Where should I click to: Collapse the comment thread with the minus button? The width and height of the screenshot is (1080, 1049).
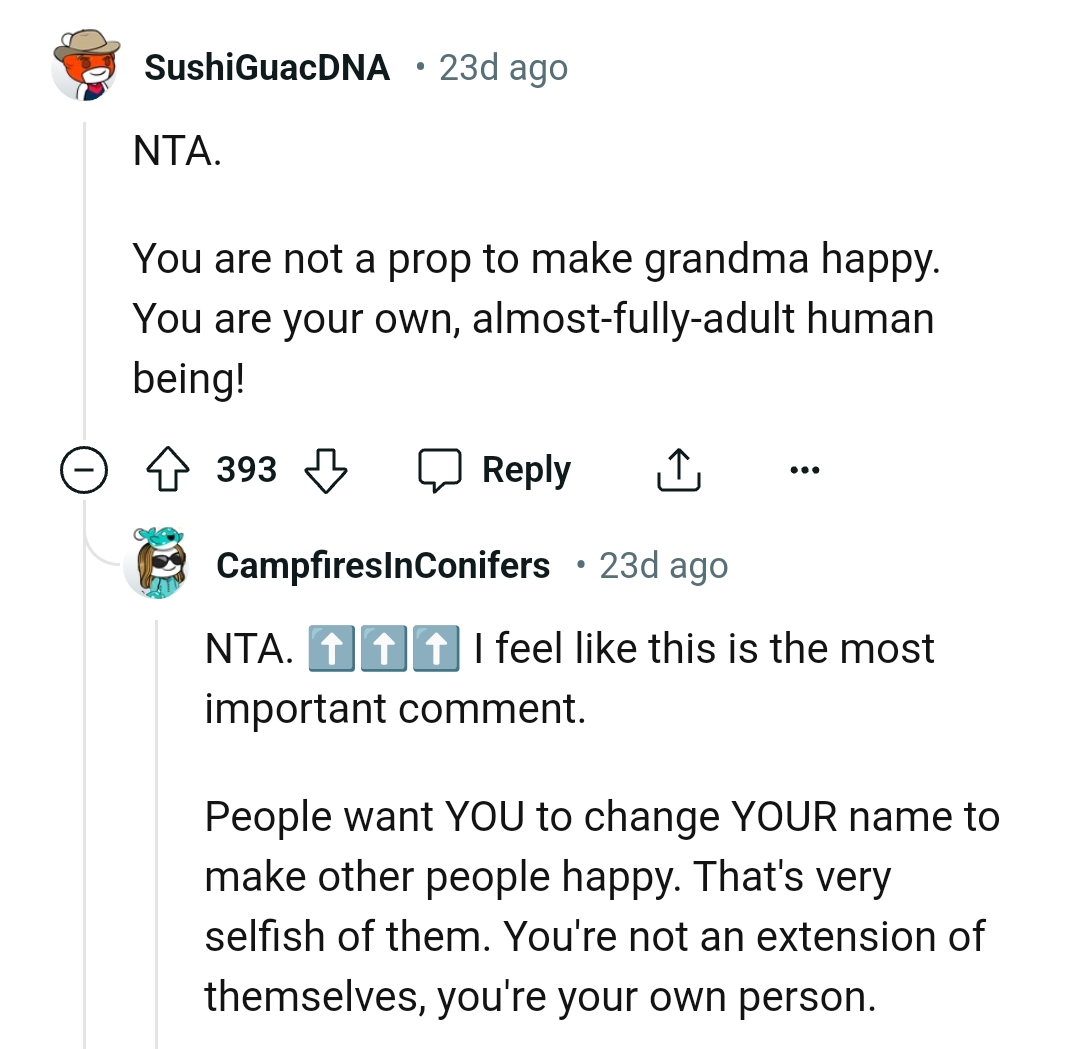point(85,470)
